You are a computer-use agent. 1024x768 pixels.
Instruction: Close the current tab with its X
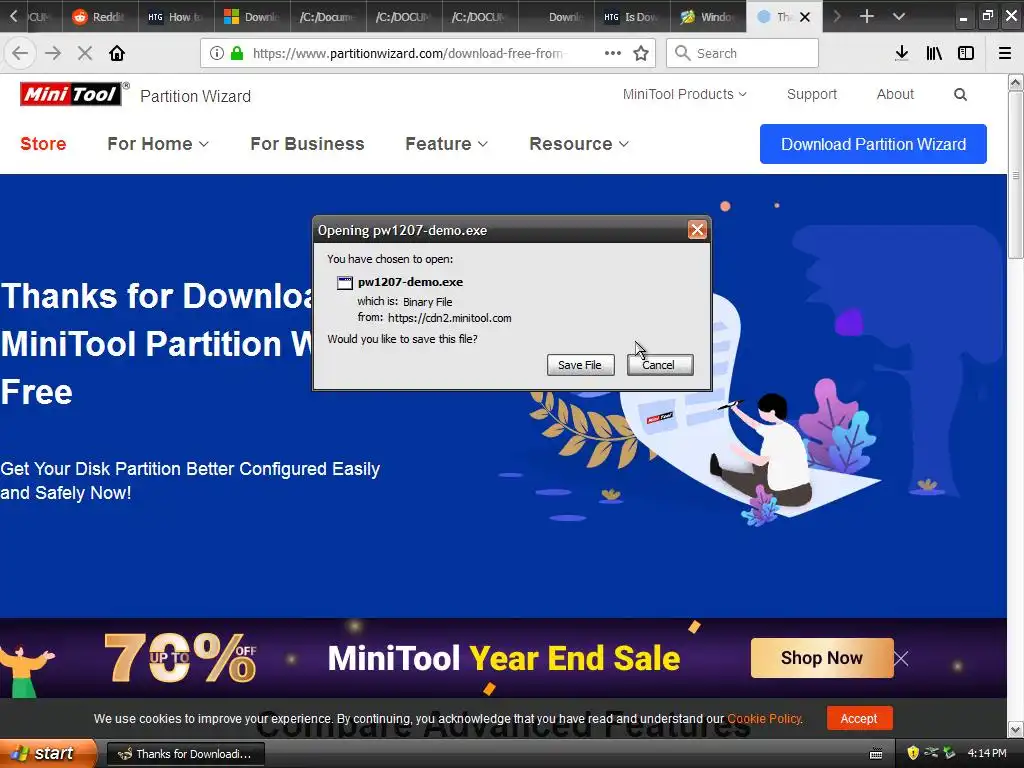pyautogui.click(x=805, y=17)
